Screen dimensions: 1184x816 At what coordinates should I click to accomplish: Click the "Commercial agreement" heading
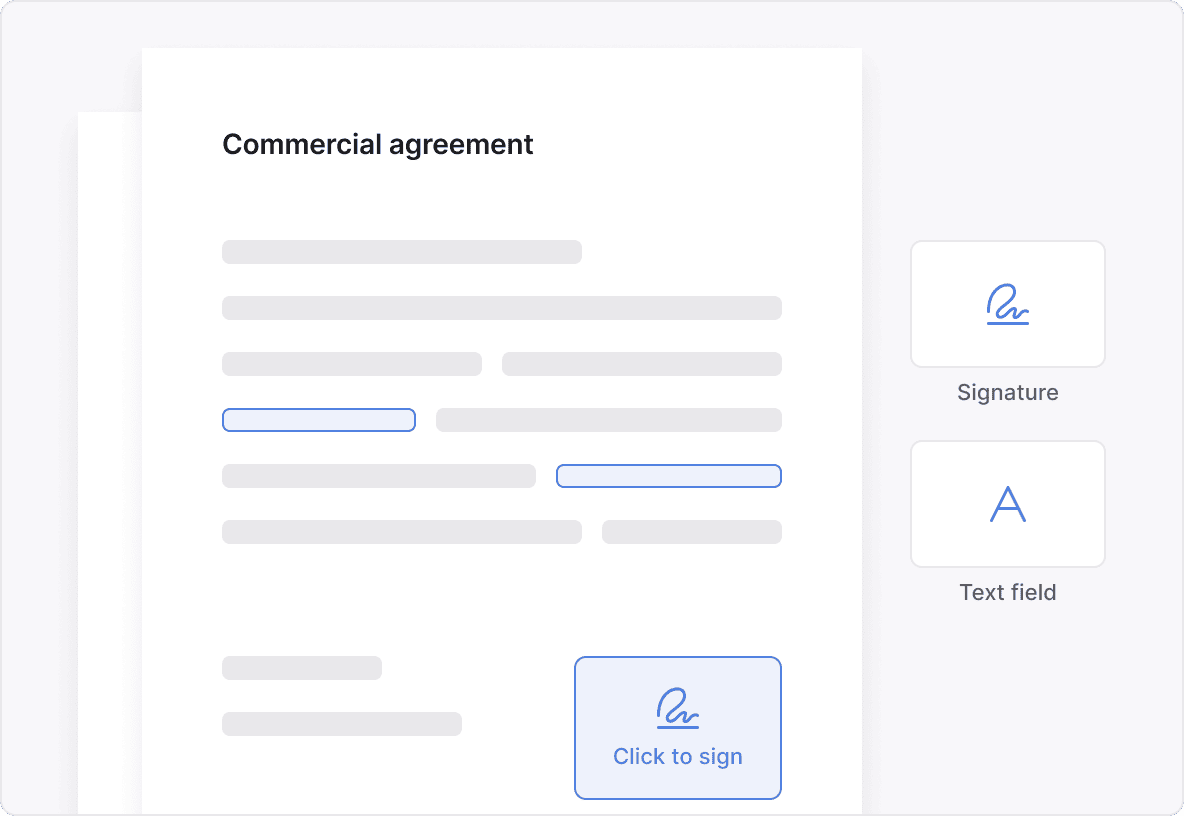(378, 145)
